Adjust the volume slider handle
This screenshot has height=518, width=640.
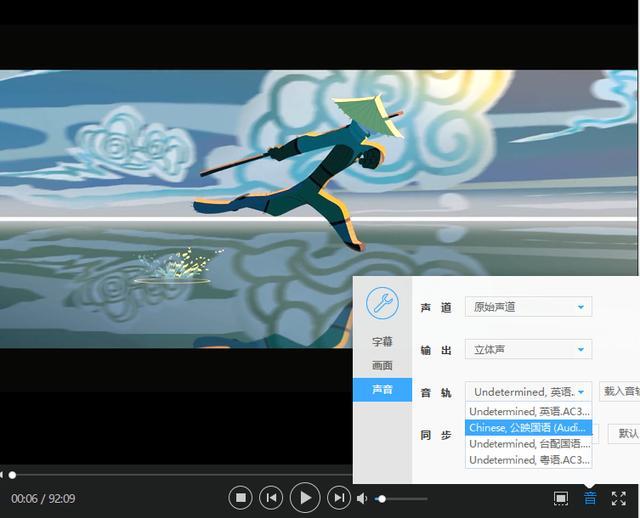(382, 499)
